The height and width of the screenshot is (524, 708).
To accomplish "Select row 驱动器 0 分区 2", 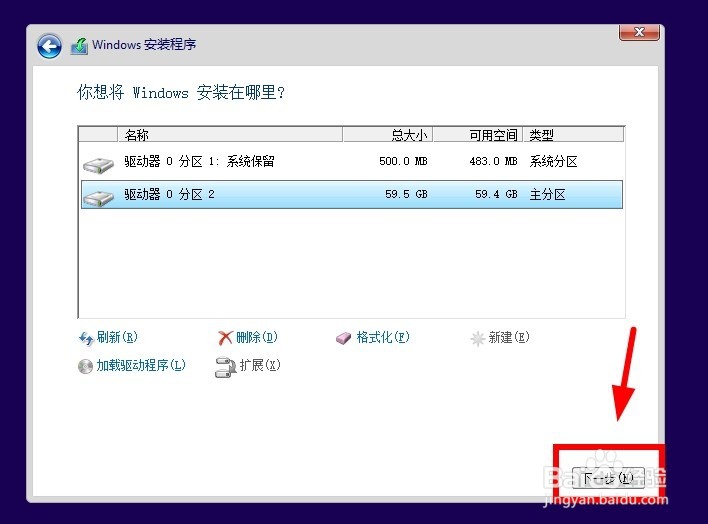I will 351,195.
